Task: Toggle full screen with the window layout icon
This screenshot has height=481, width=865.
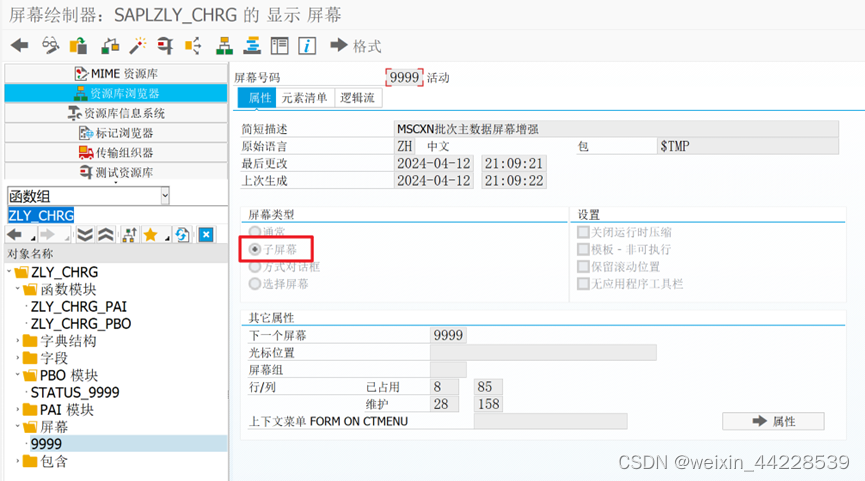Action: (280, 45)
